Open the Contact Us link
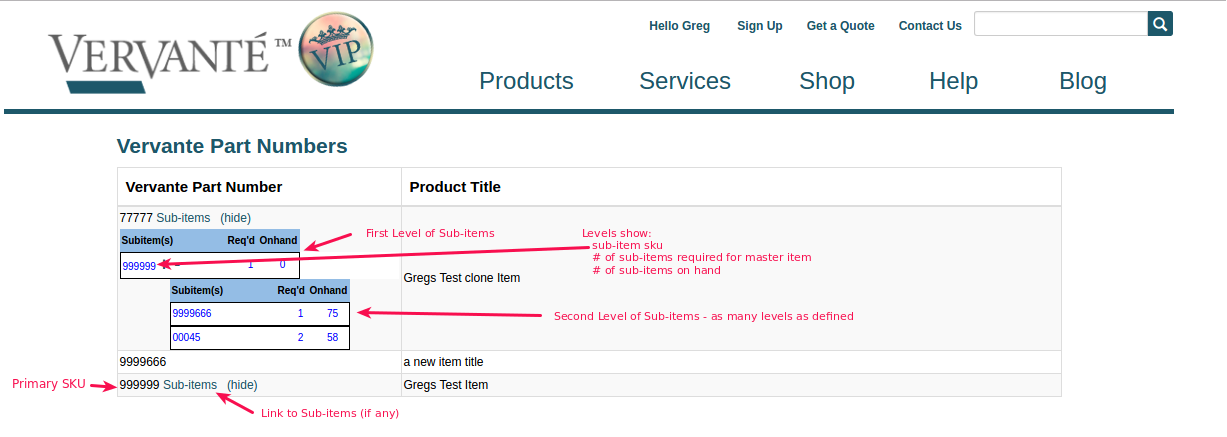 coord(930,26)
